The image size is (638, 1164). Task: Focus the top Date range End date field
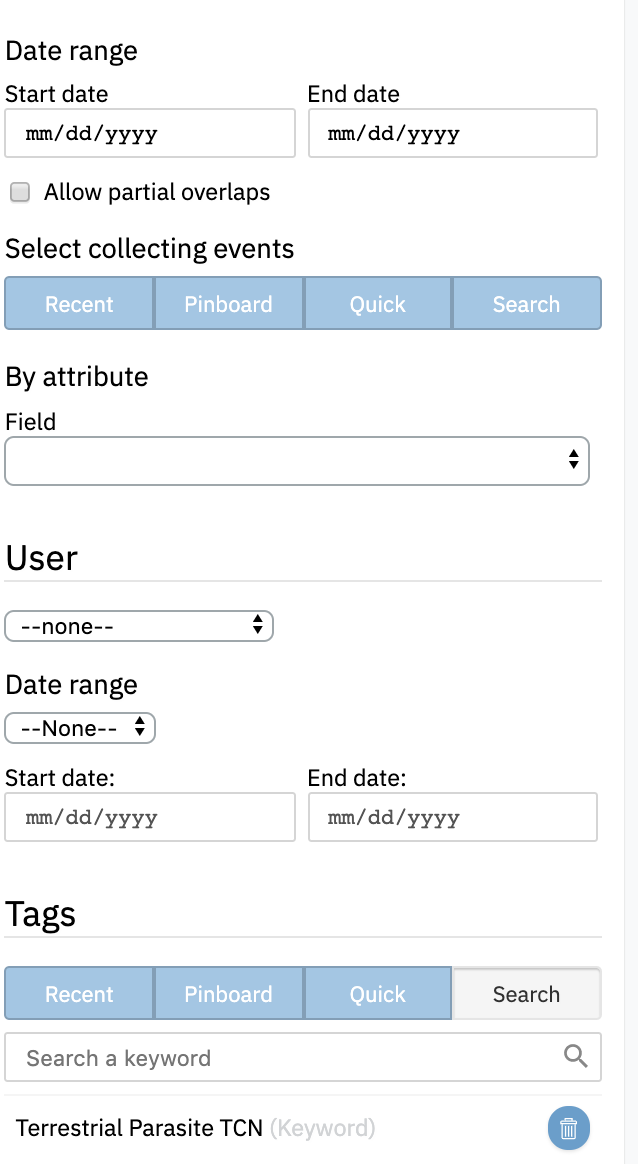453,133
